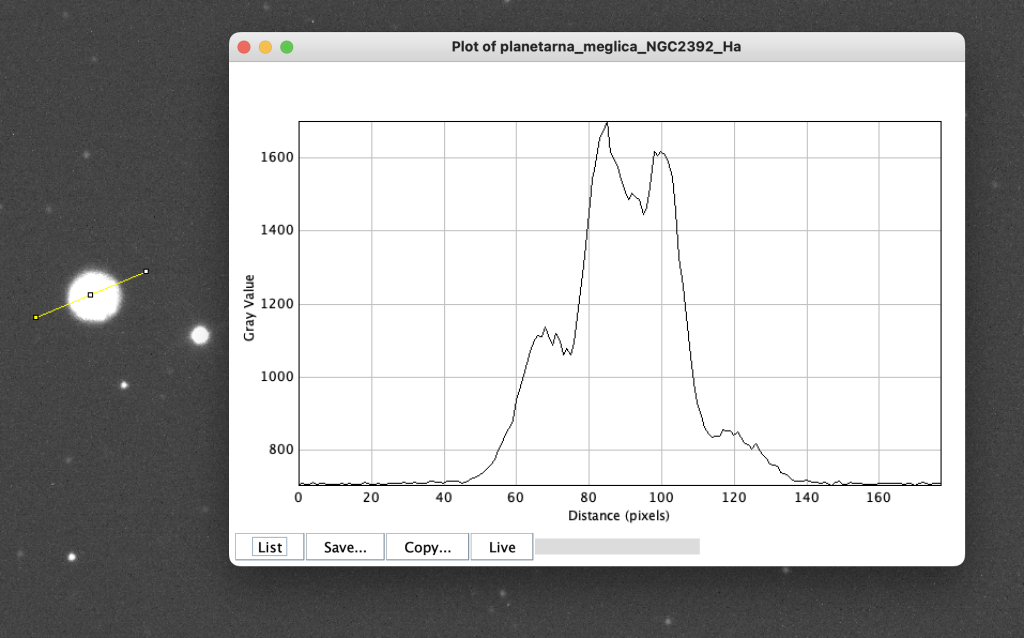Click the left shoulder bump of the curve

point(545,330)
